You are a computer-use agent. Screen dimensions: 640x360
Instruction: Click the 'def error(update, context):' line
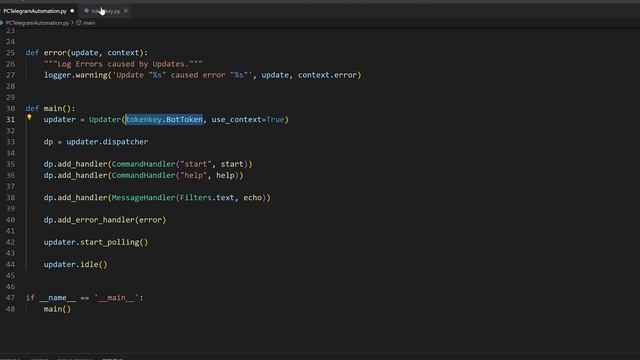pos(87,53)
